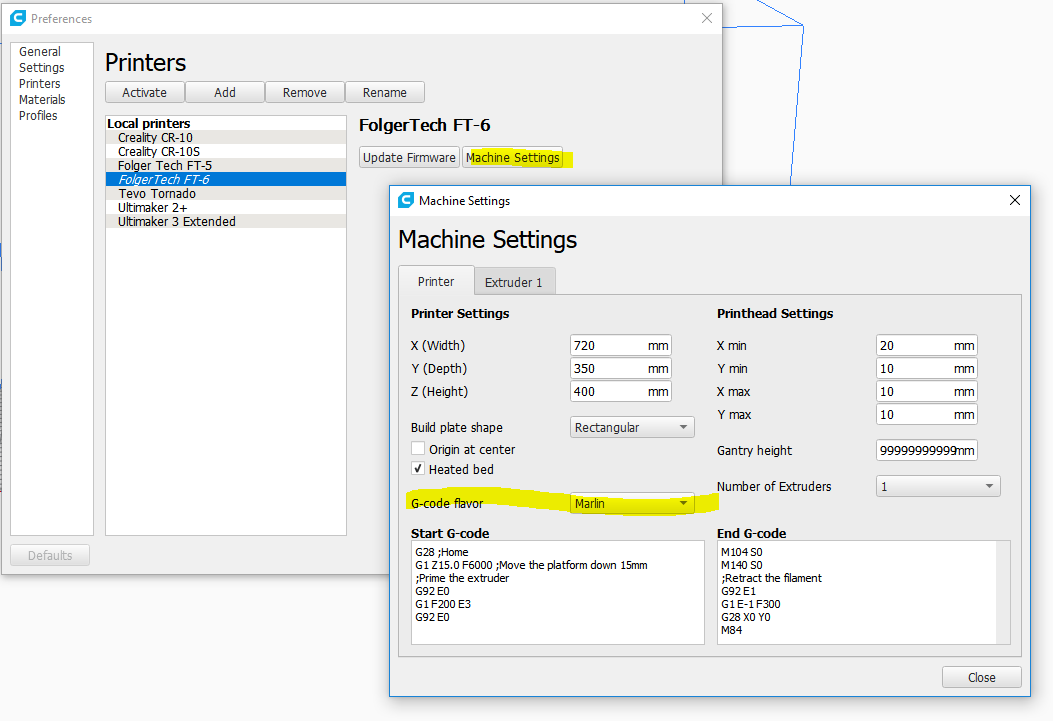The height and width of the screenshot is (721, 1053).
Task: Open the Number of Extruders dropdown
Action: (938, 487)
